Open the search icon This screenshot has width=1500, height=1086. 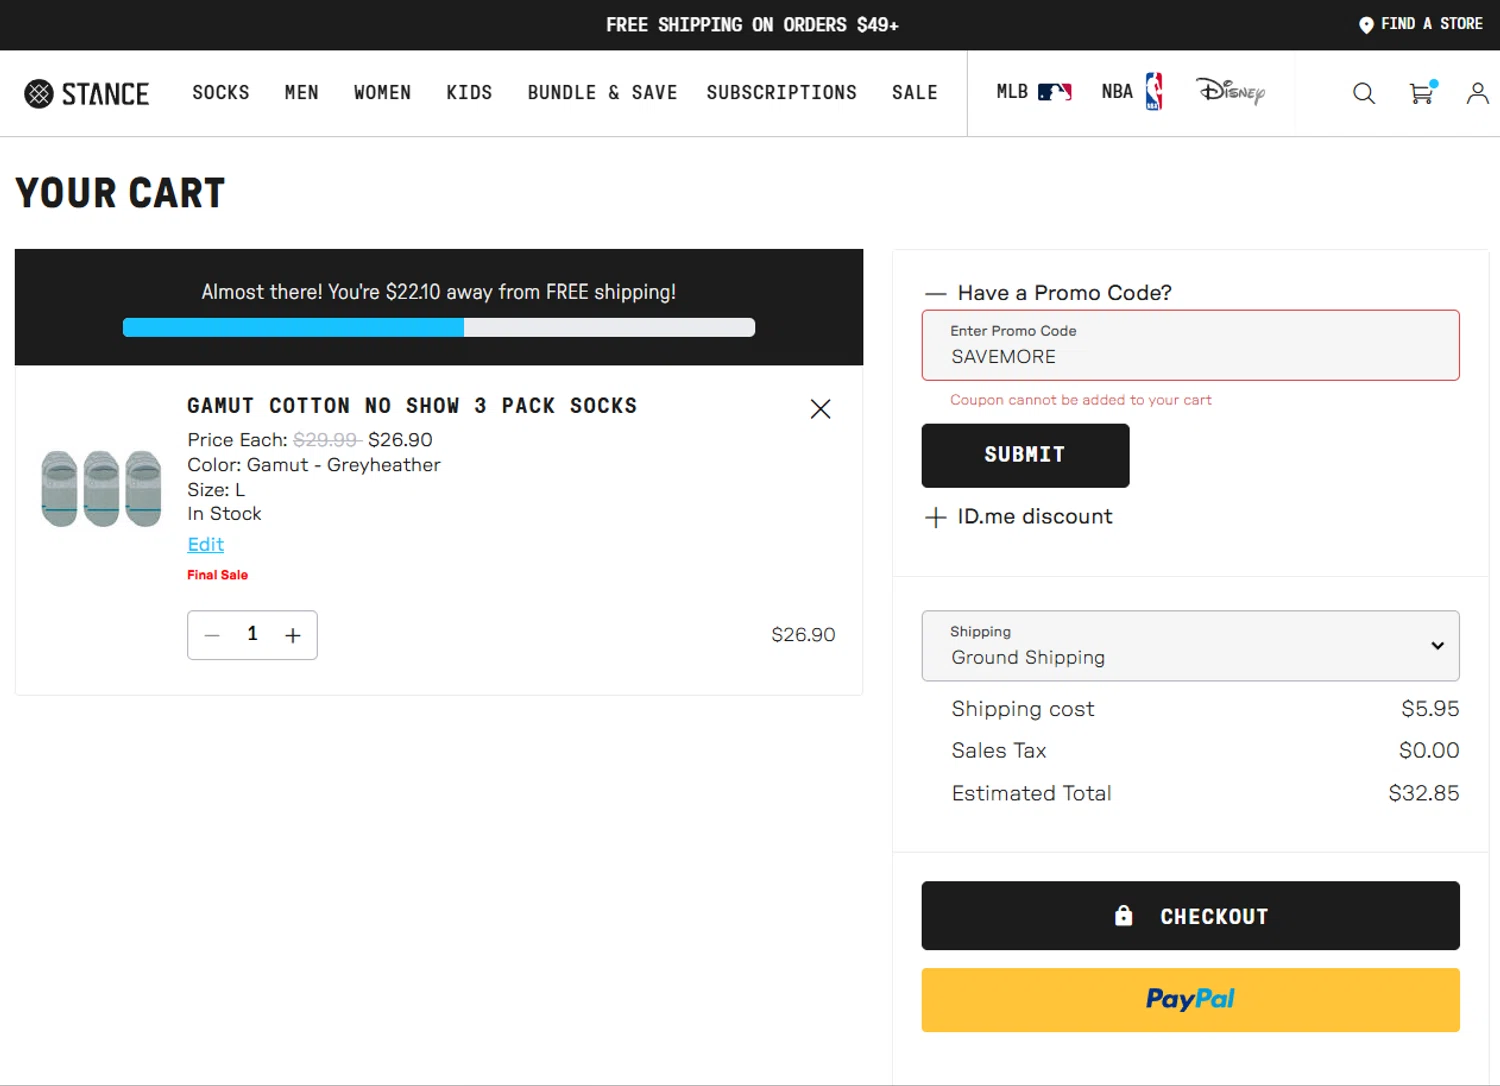[x=1363, y=94]
